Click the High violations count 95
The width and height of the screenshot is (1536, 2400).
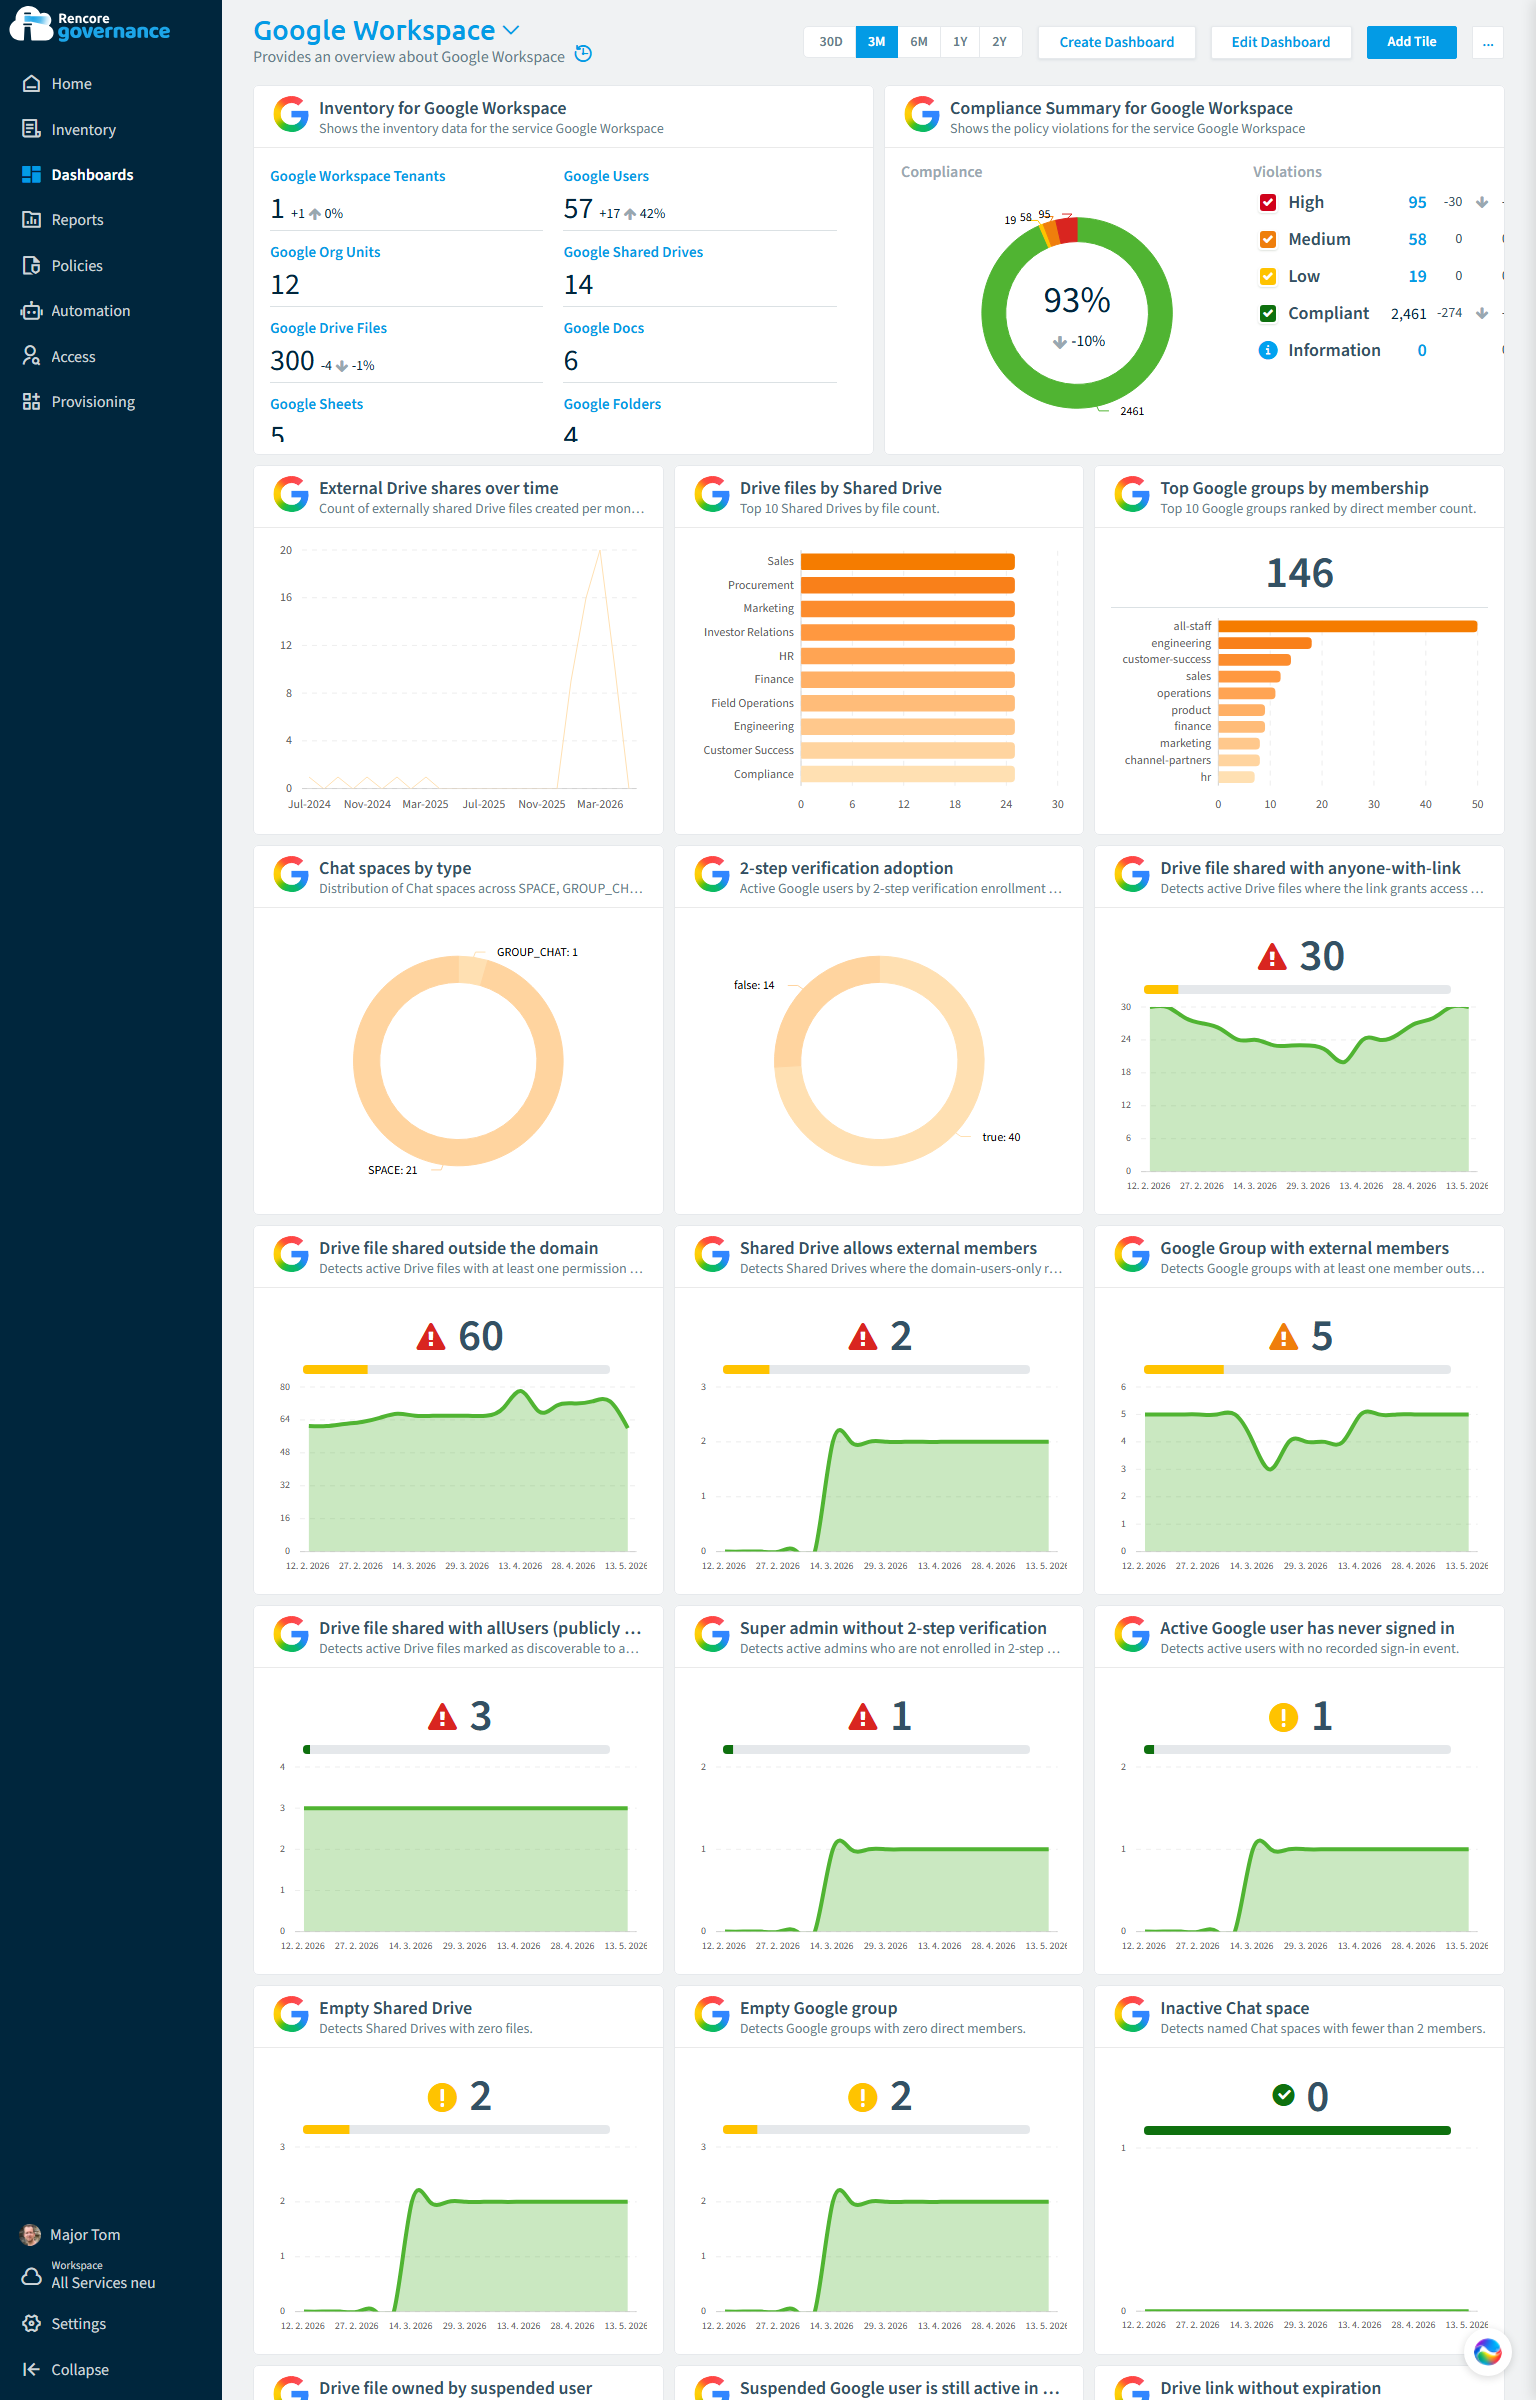[x=1417, y=202]
